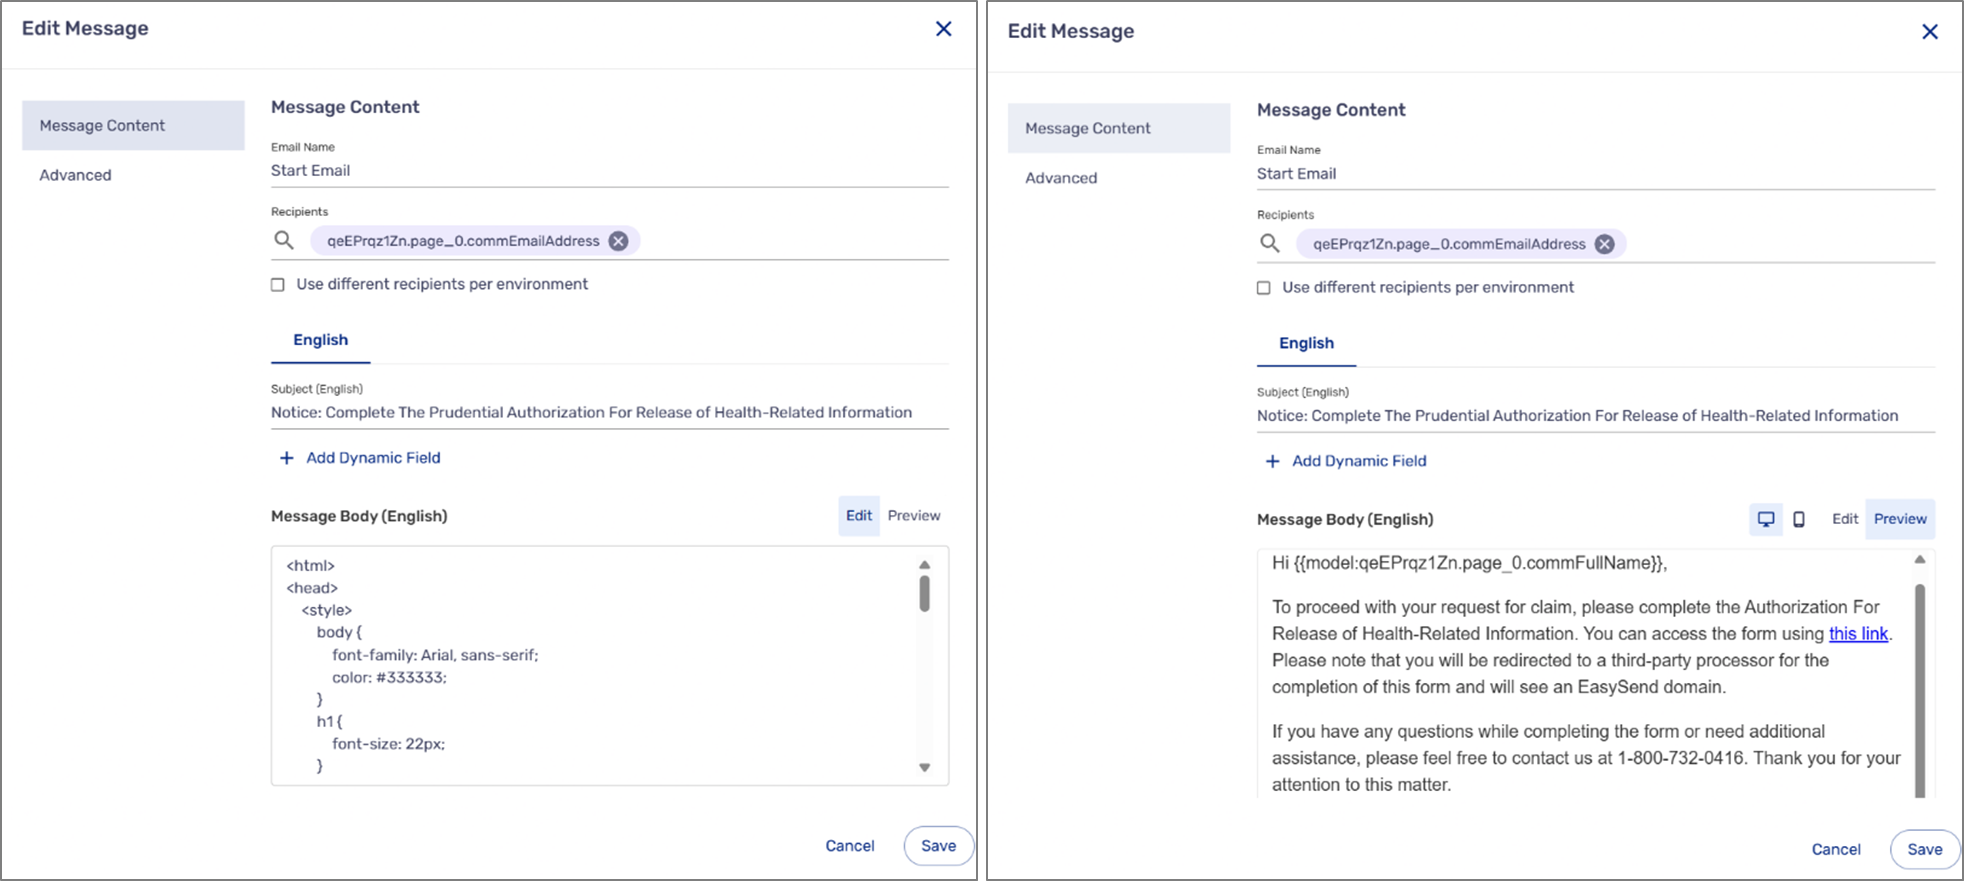The height and width of the screenshot is (881, 1964).
Task: Switch to mobile preview icon
Action: pyautogui.click(x=1799, y=519)
